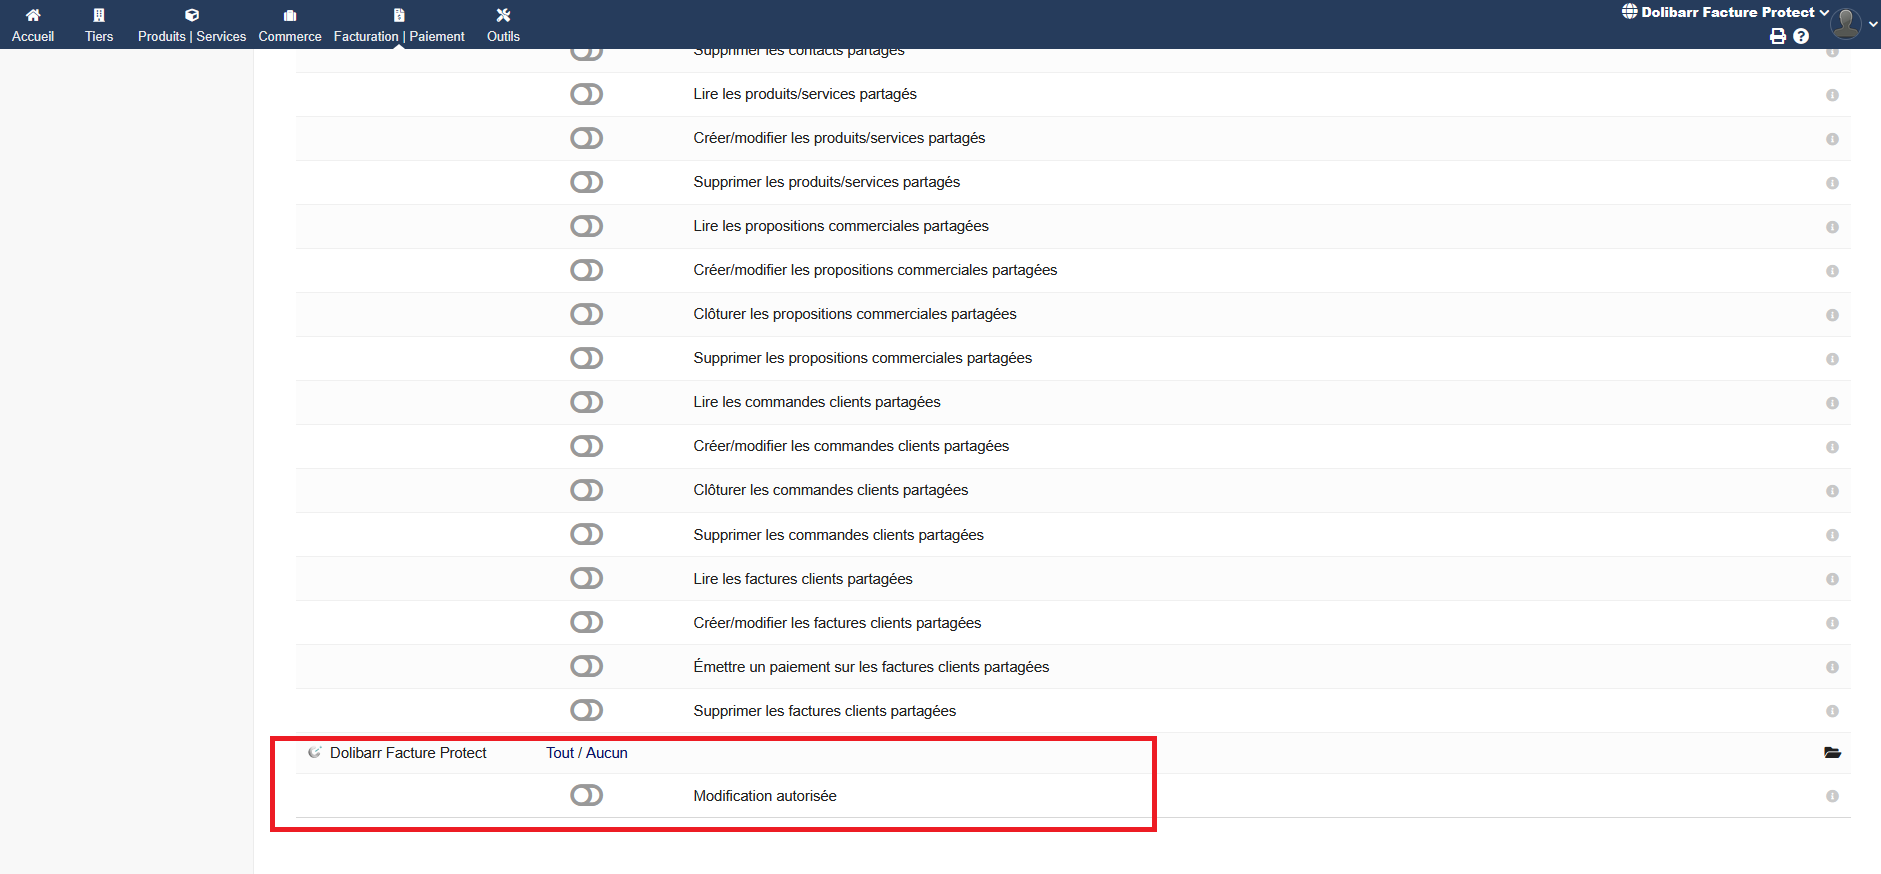
Task: Click the open folder icon for Dolibarr Facture Protect
Action: tap(1832, 753)
